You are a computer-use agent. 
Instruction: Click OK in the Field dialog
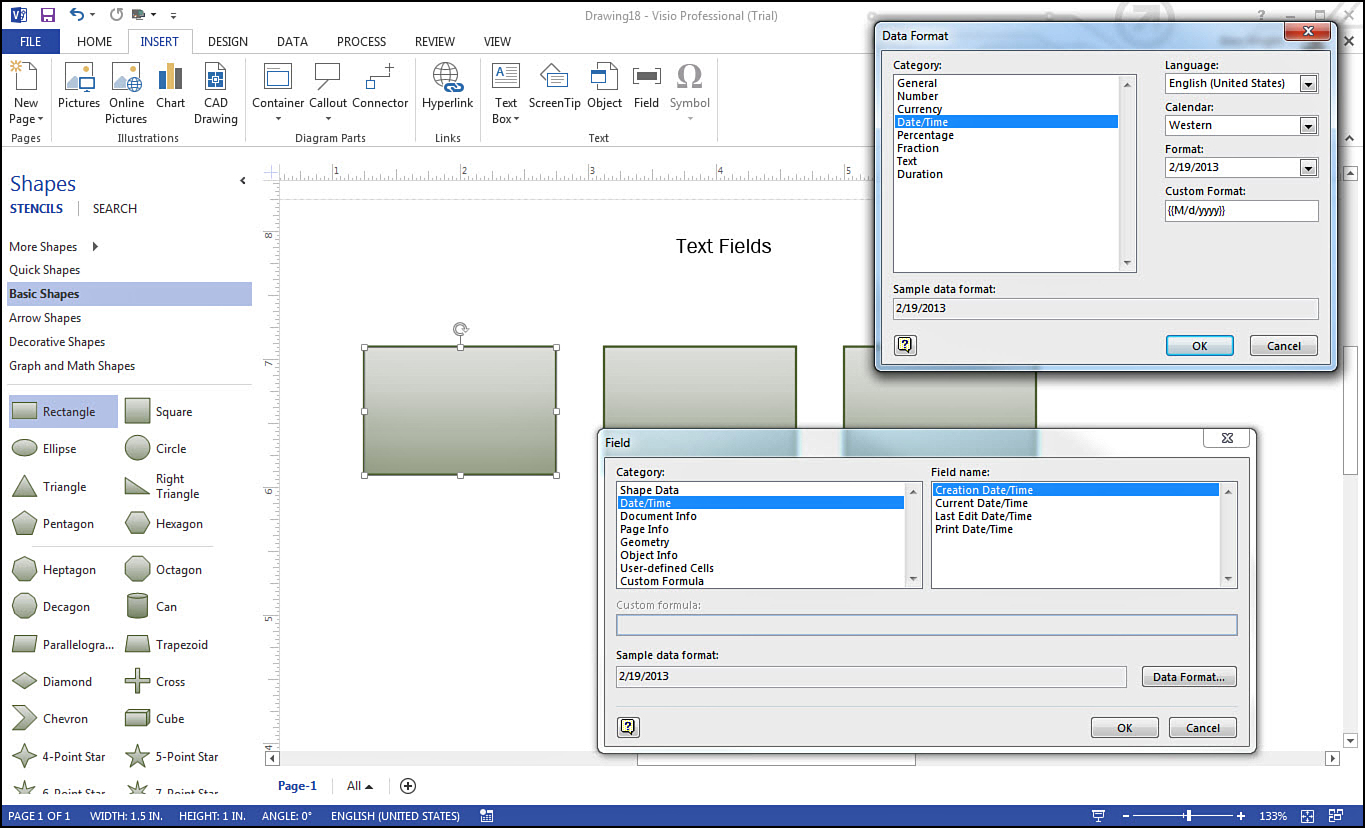point(1124,728)
